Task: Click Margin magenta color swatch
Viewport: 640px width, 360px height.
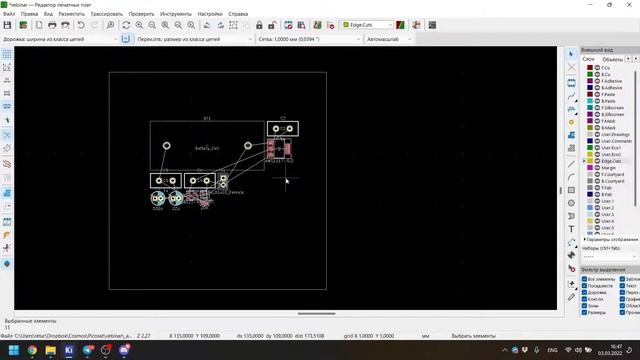Action: click(x=590, y=168)
